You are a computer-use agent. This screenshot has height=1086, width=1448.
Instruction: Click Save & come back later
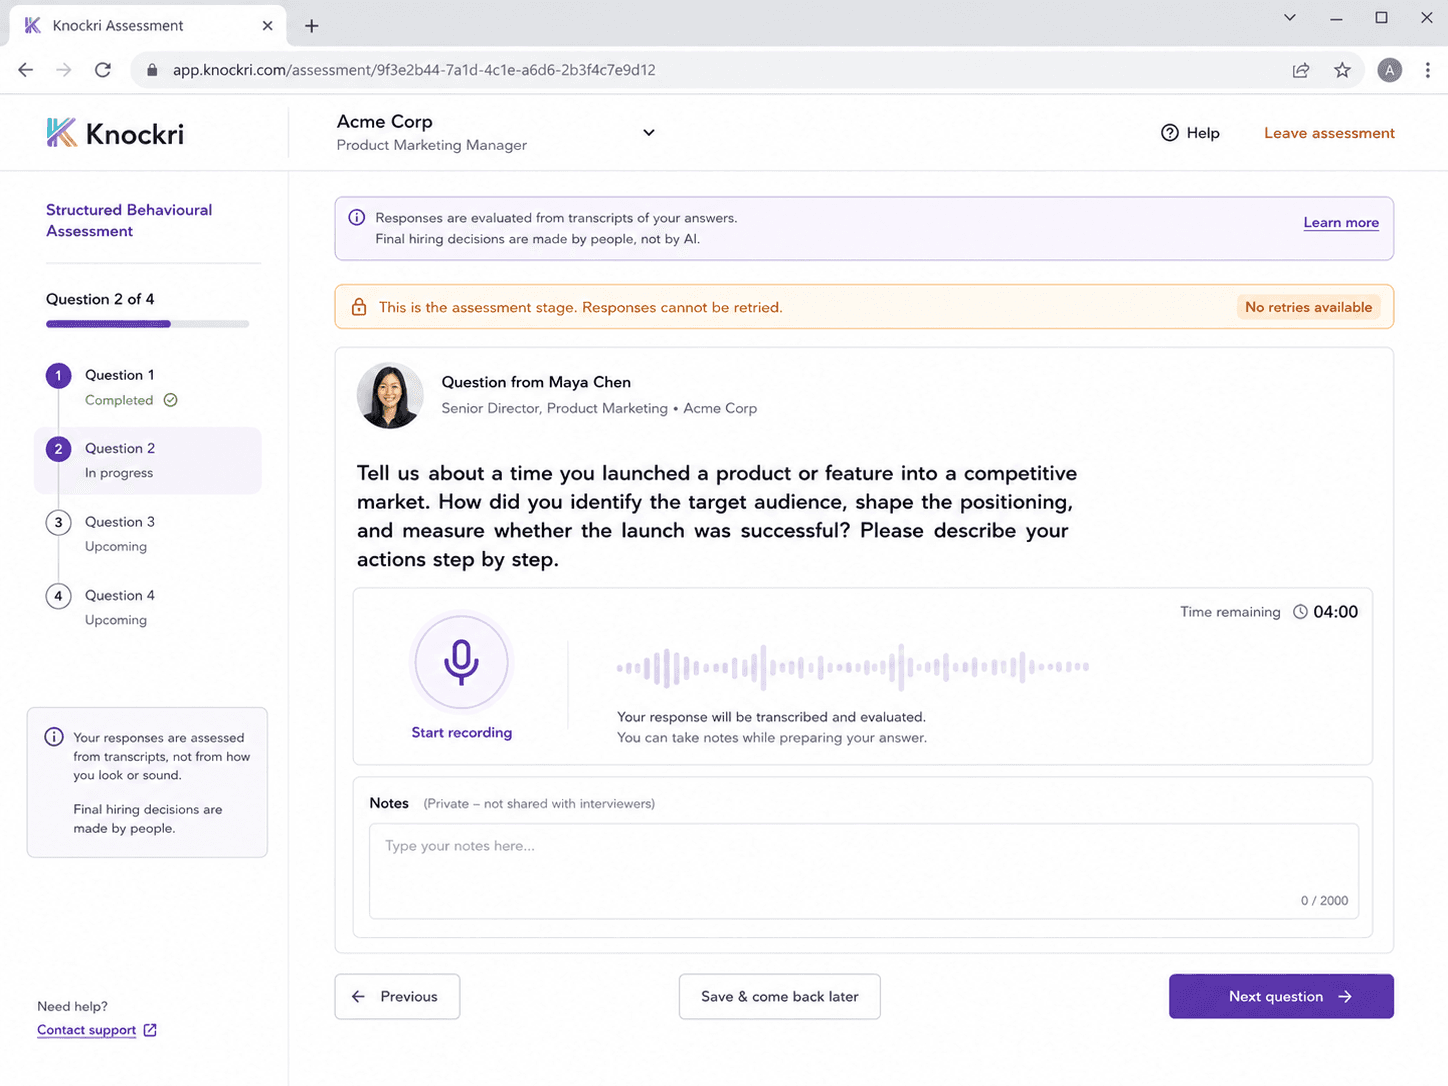779,996
